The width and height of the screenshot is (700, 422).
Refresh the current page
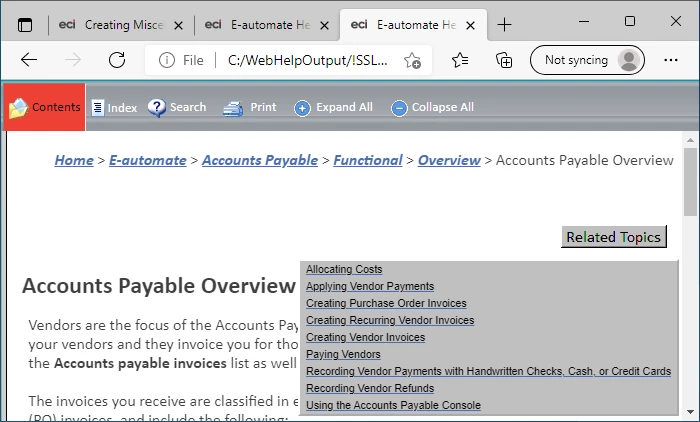(x=117, y=60)
